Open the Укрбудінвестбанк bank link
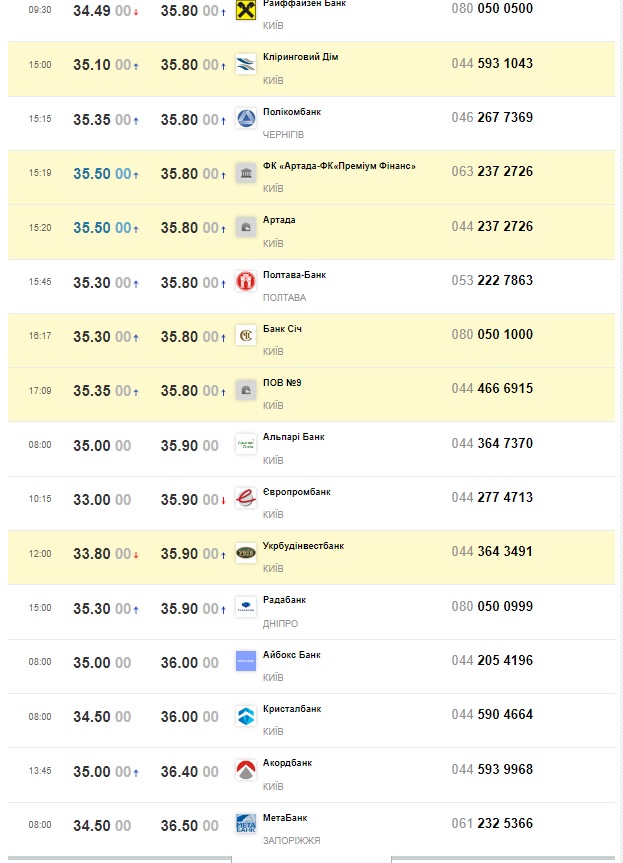This screenshot has width=623, height=863. tap(303, 546)
